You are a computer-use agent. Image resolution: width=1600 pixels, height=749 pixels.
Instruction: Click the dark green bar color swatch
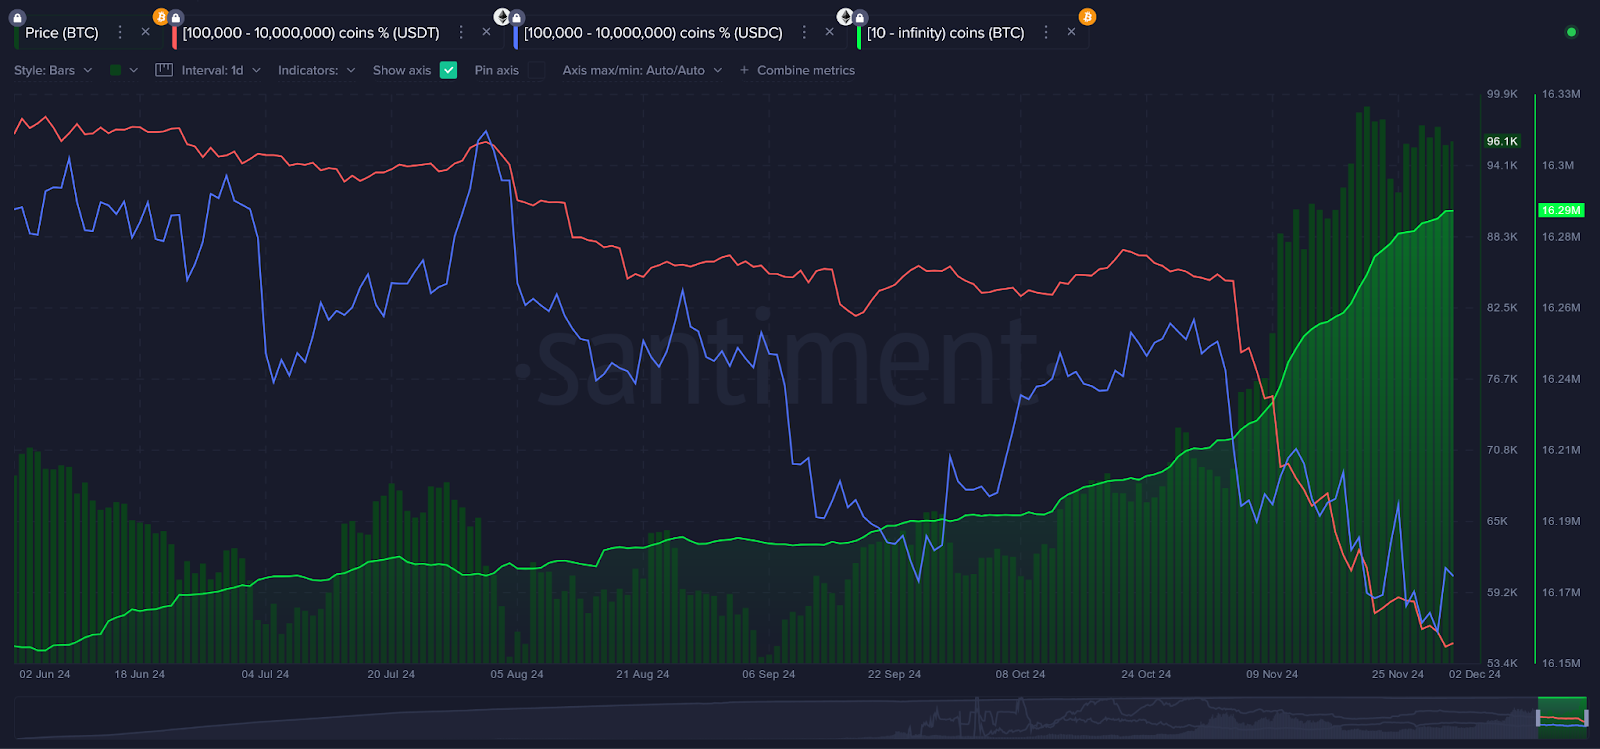click(116, 70)
